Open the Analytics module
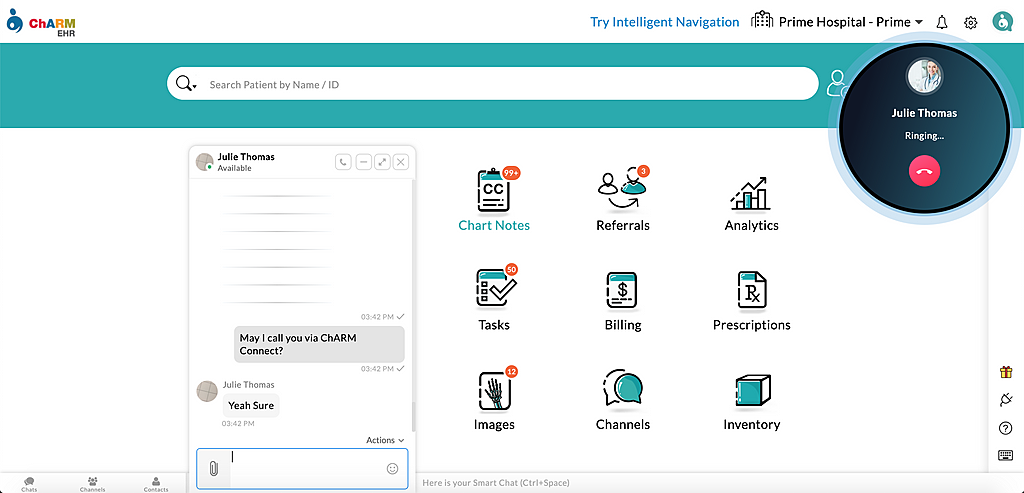 750,192
